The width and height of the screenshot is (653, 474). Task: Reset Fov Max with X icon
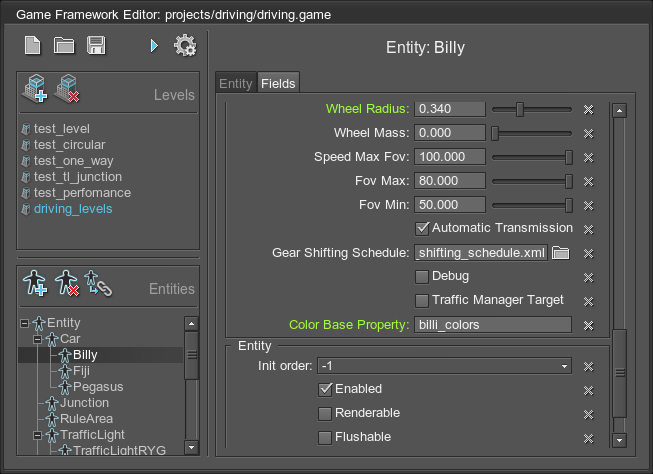point(588,182)
